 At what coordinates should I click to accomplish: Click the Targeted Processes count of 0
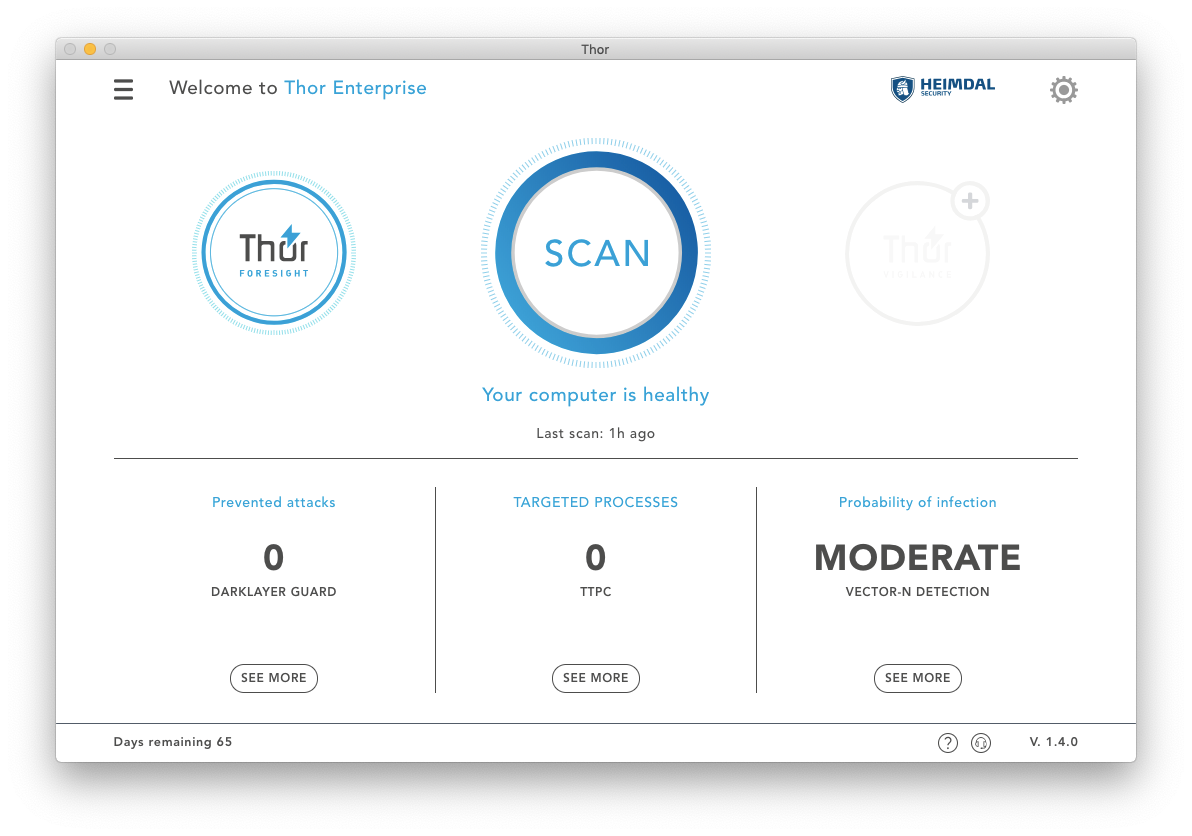point(596,558)
